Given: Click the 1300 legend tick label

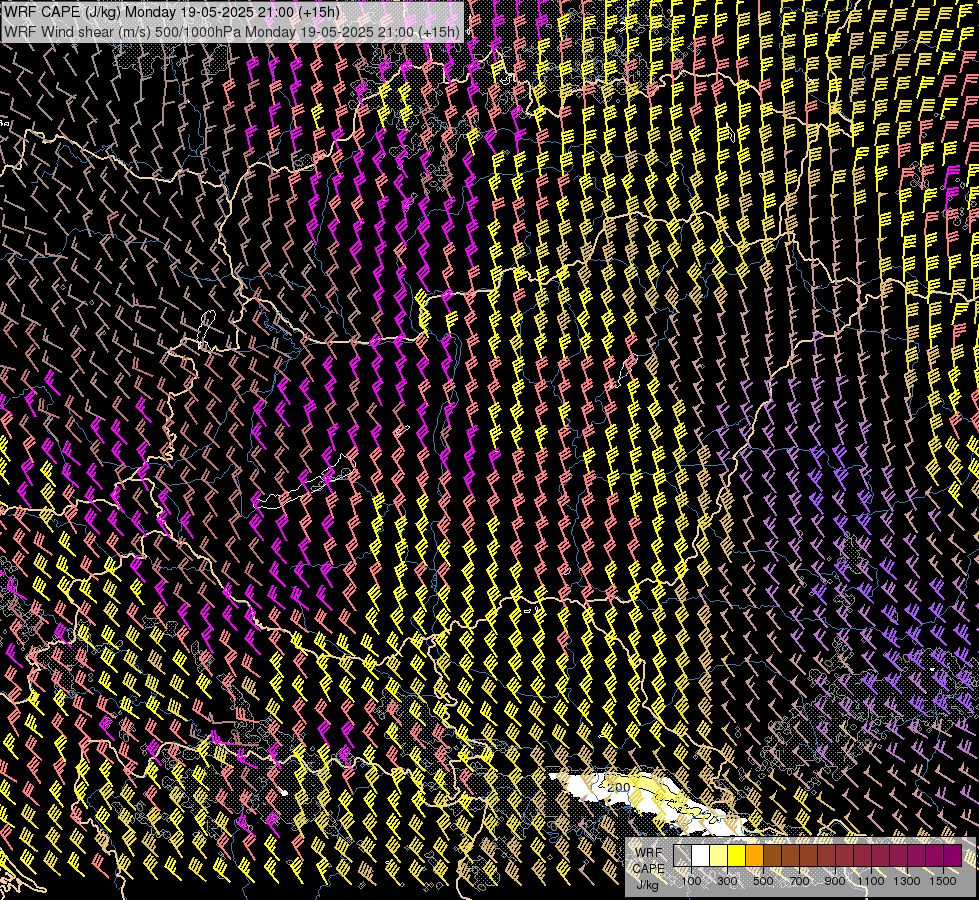Looking at the screenshot, I should coord(907,881).
